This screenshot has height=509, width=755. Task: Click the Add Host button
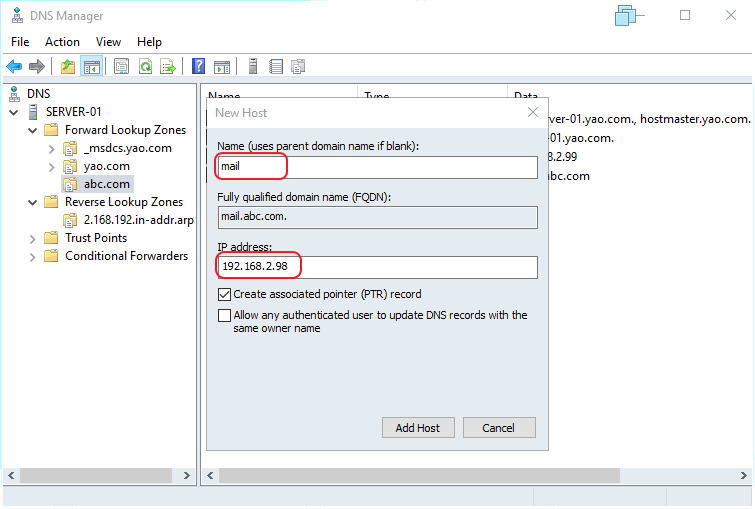(418, 428)
